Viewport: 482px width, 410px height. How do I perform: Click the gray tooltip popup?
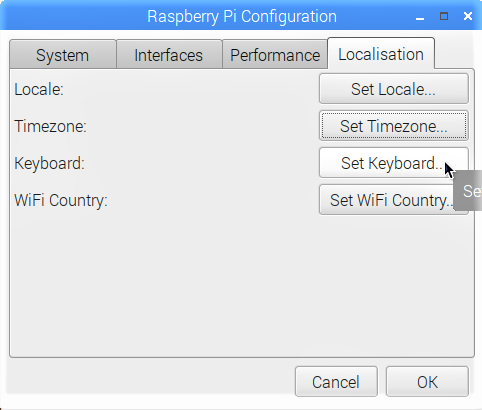(468, 191)
